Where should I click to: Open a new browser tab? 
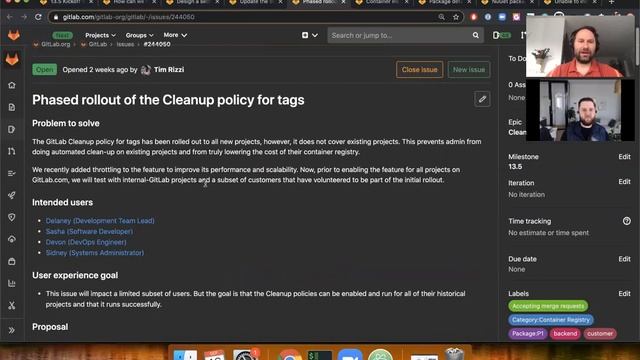point(611,2)
